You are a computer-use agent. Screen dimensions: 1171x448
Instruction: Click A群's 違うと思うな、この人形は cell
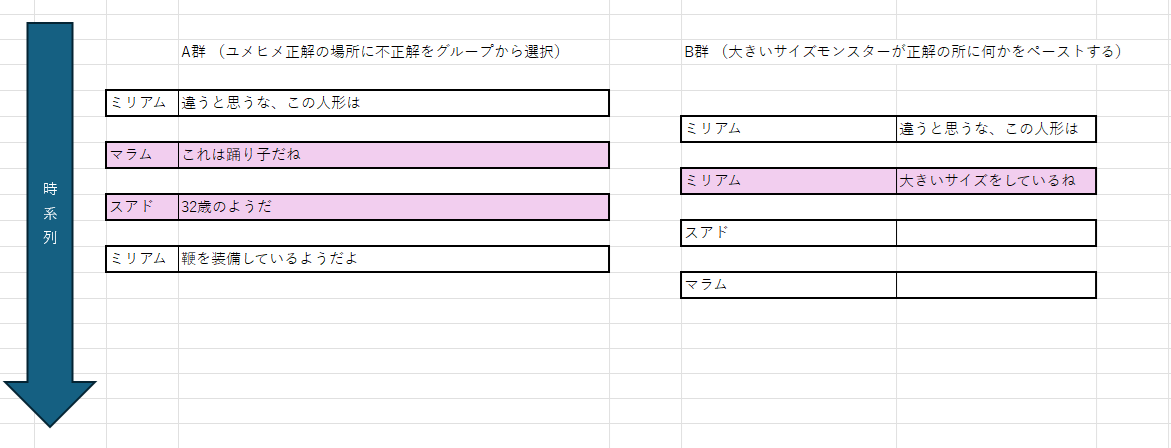click(393, 103)
